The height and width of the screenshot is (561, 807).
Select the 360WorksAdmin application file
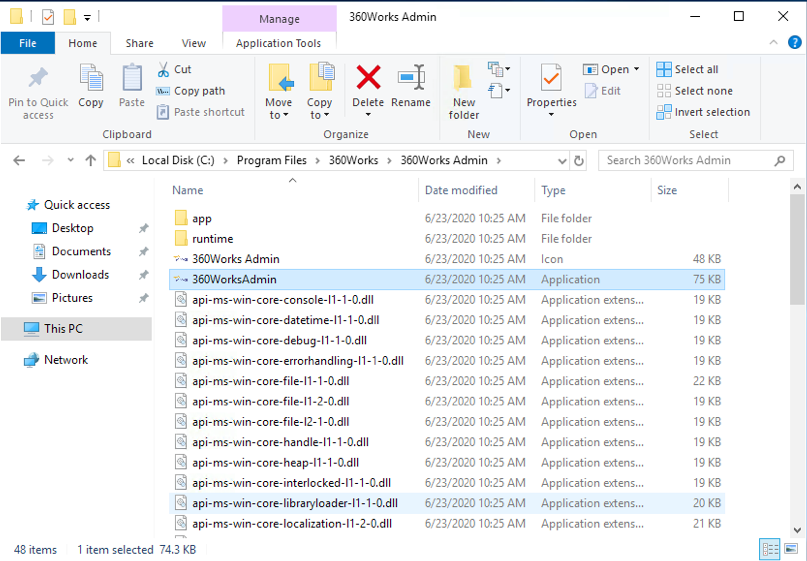coord(447,279)
